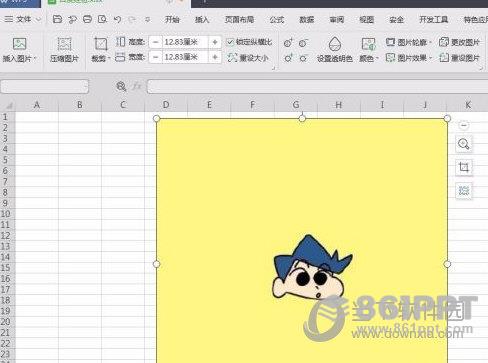Switch to the Page Layout tab
The image size is (488, 363).
[x=239, y=20]
